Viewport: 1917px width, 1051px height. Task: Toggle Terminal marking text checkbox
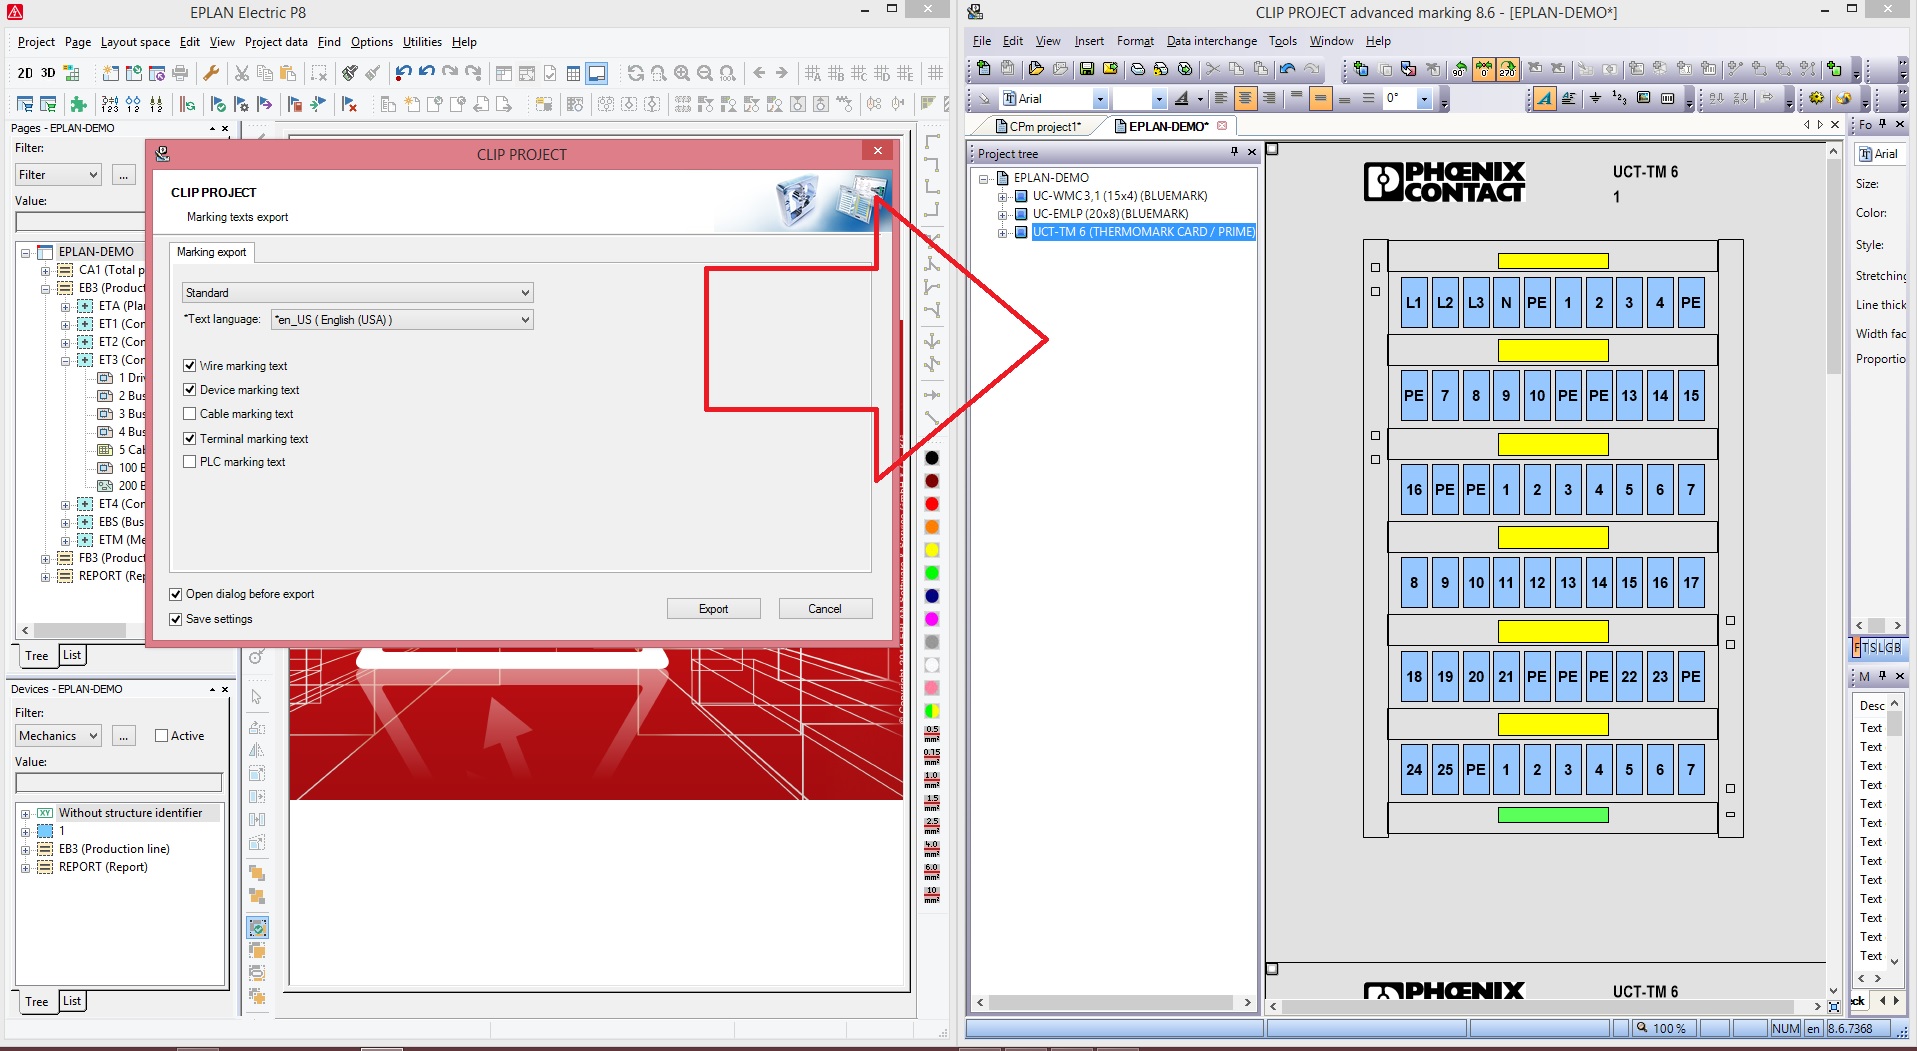[189, 439]
